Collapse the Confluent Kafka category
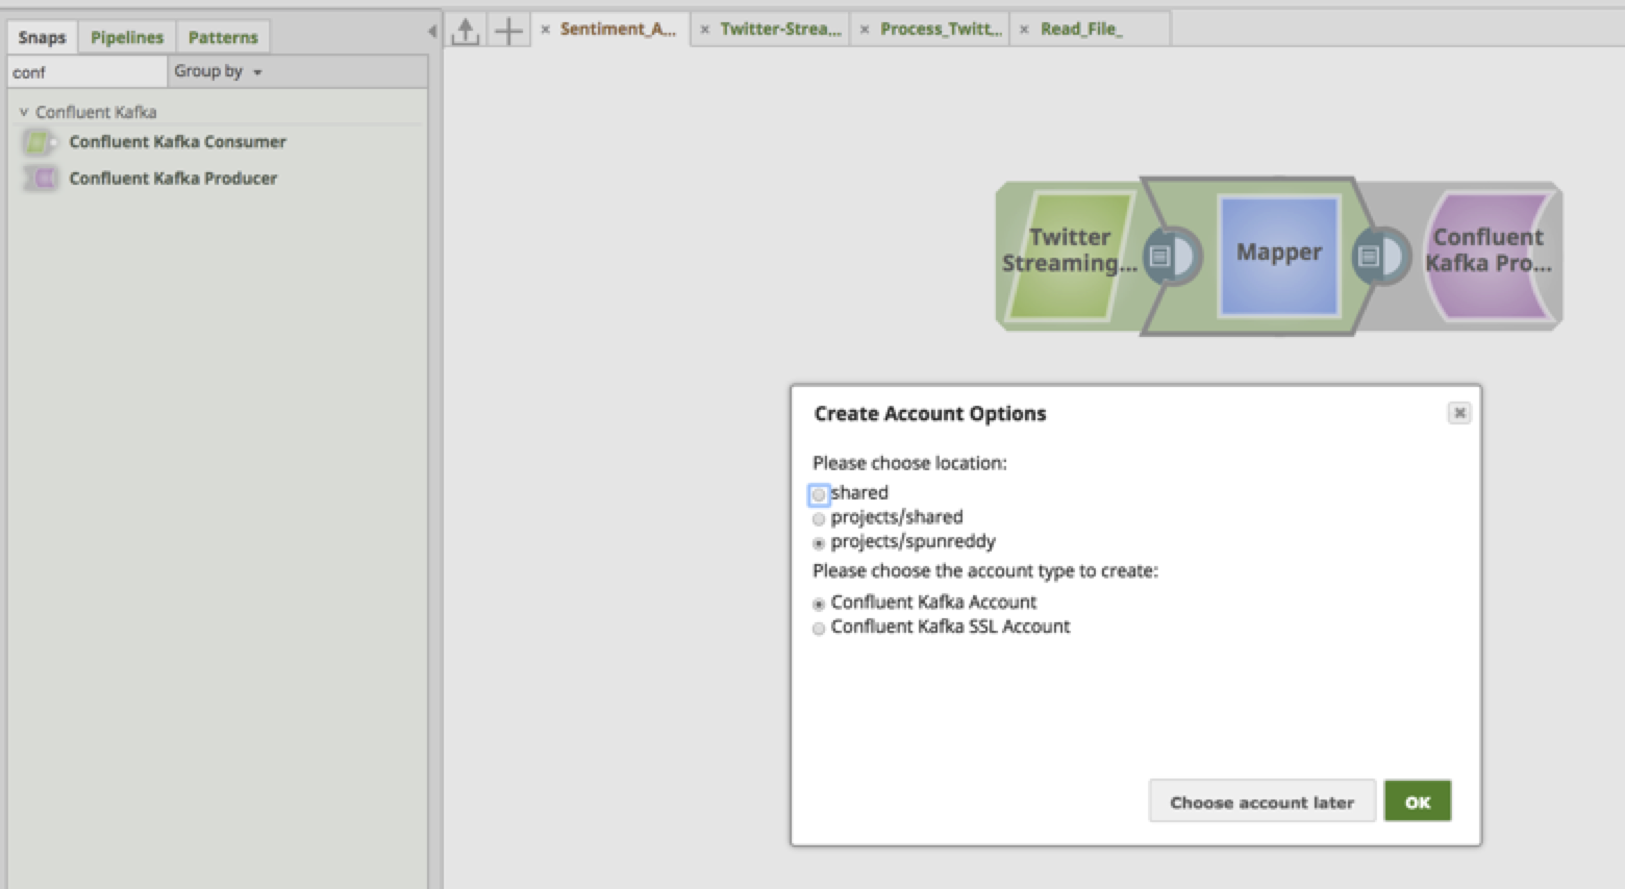Viewport: 1625px width, 889px height. click(x=24, y=112)
